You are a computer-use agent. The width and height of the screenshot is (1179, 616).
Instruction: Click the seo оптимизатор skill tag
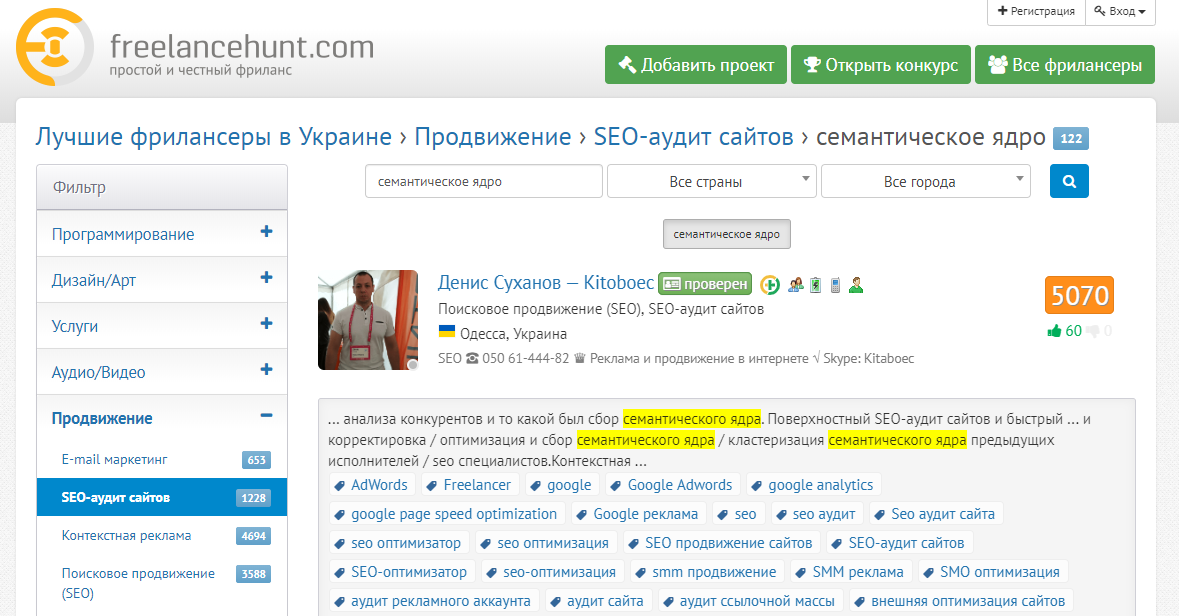tap(399, 543)
